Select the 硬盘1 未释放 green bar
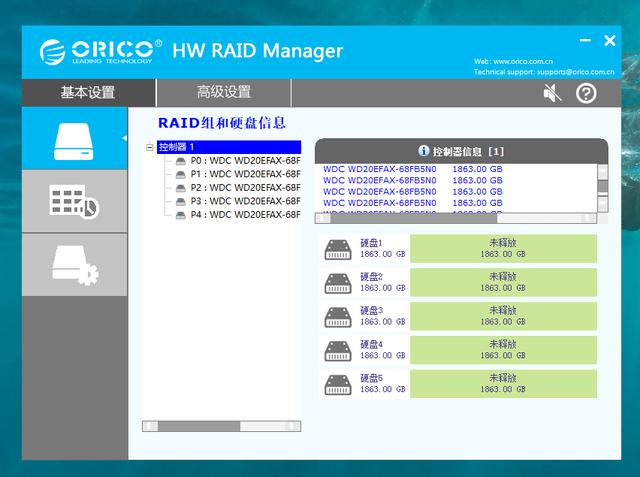Screen dimensions: 640x477 click(x=503, y=248)
